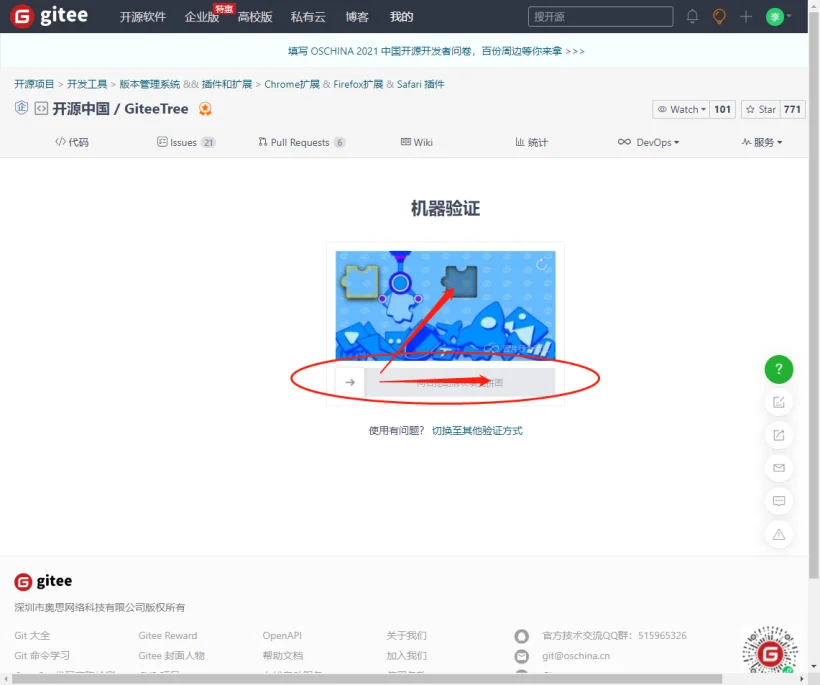Viewport: 820px width, 685px height.
Task: Open 帮助文档 footer link
Action: click(x=282, y=656)
